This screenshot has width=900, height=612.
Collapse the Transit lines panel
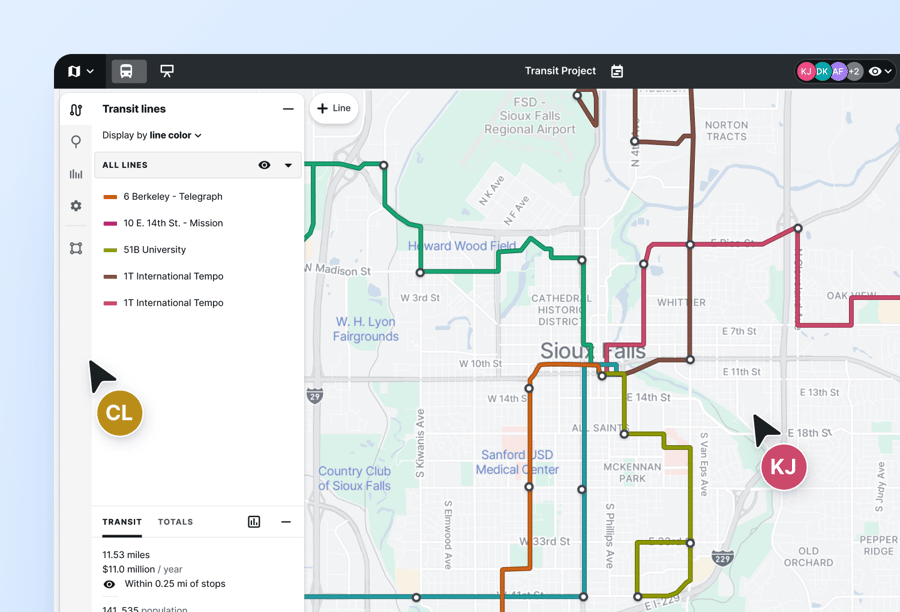click(x=288, y=109)
